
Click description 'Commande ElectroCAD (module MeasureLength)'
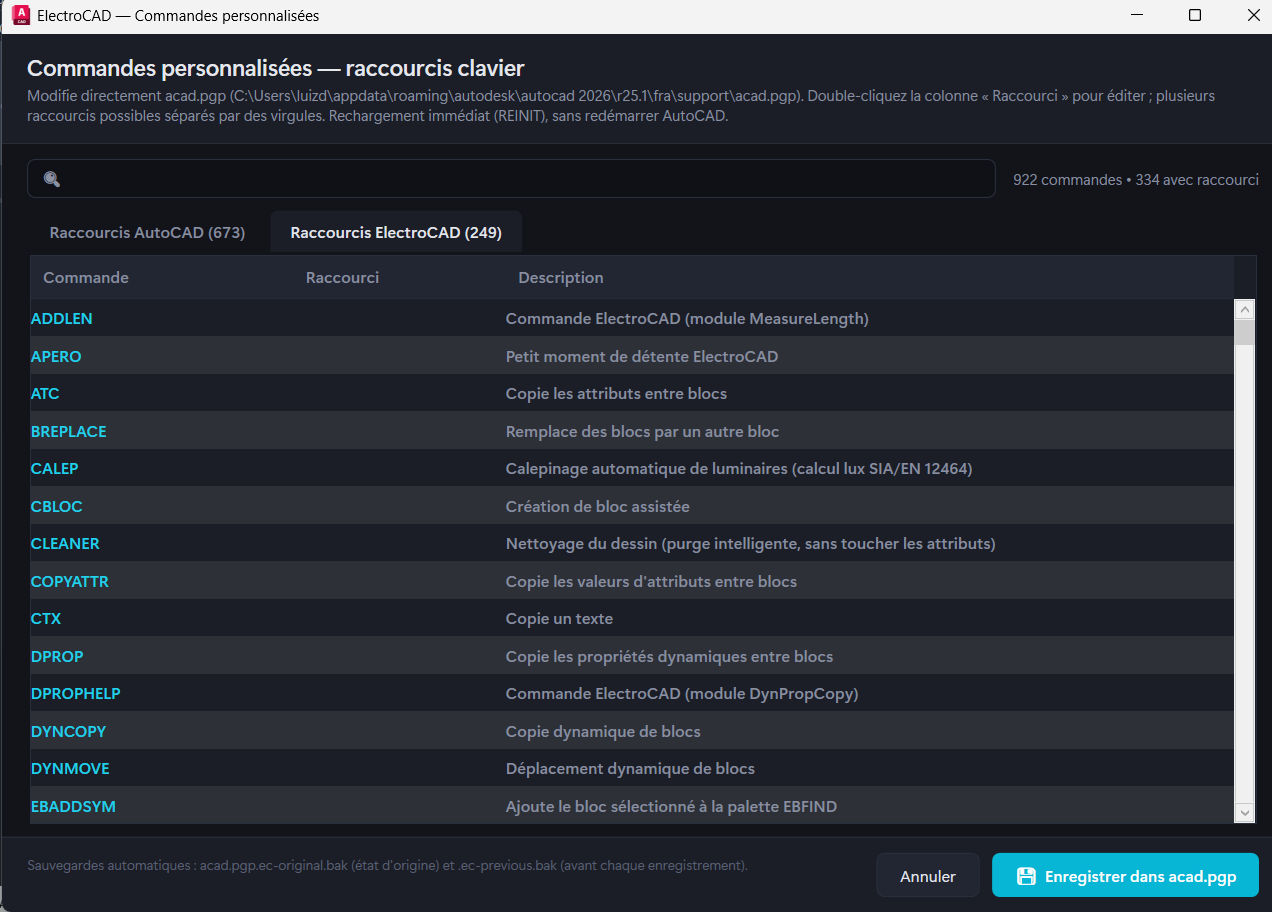point(687,319)
